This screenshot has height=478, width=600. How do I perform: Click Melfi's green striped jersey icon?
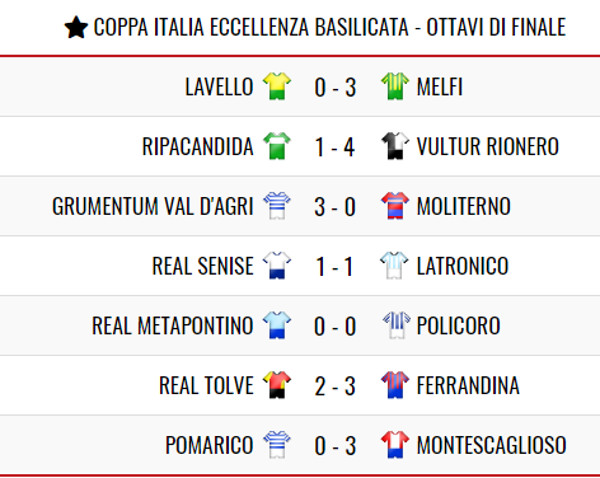395,86
